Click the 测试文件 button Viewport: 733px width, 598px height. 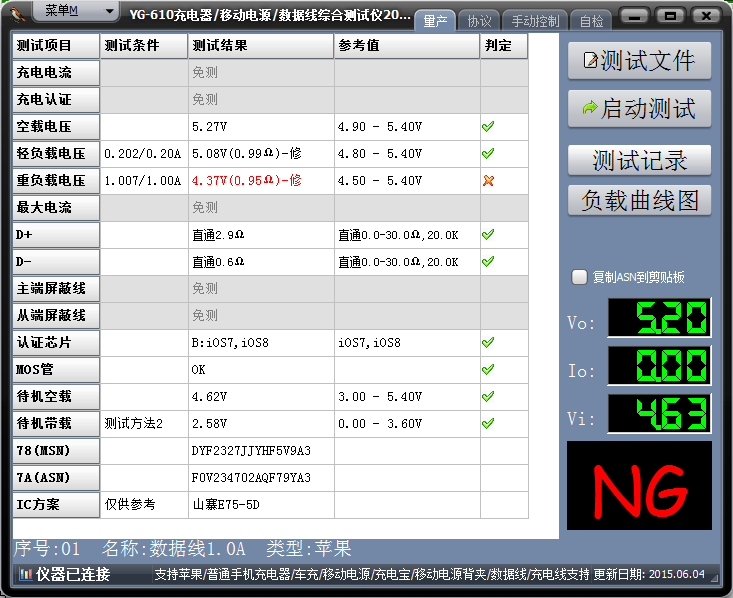[640, 61]
